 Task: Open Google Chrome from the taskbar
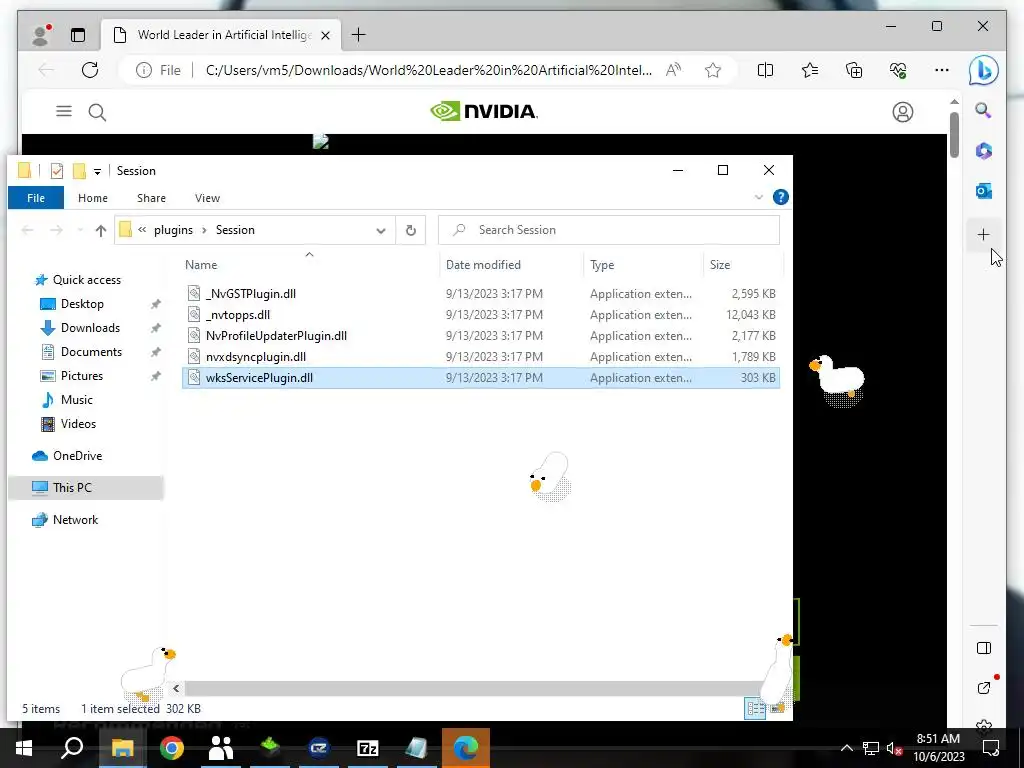(x=172, y=748)
